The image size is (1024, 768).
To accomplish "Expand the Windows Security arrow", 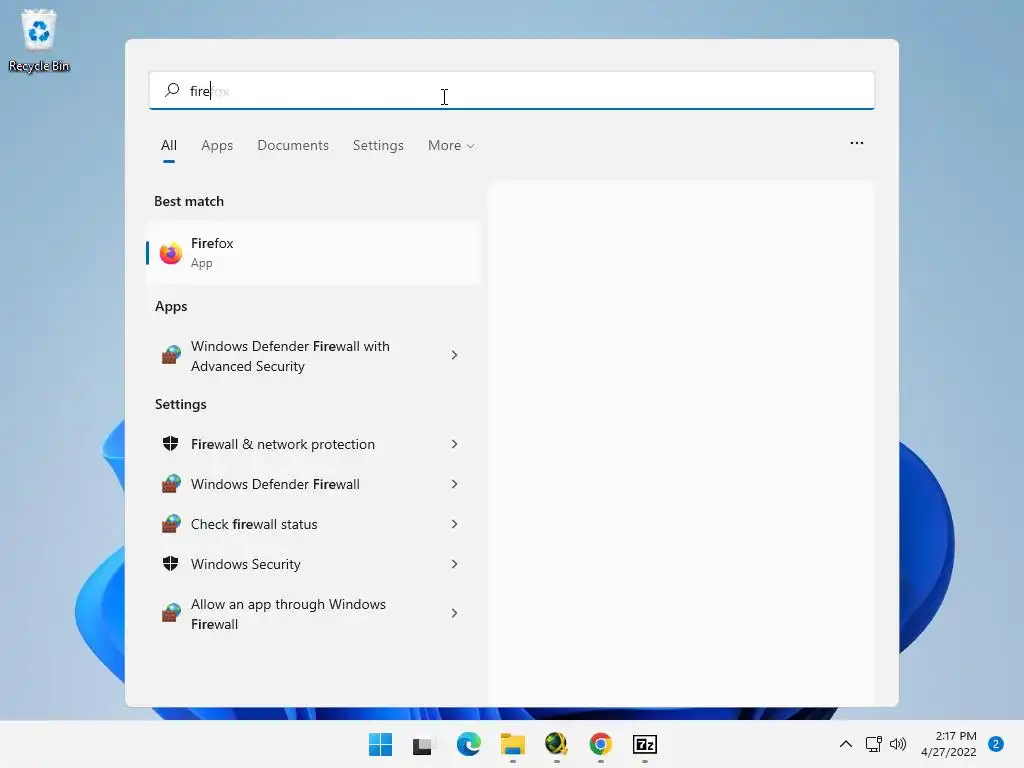I will 455,564.
